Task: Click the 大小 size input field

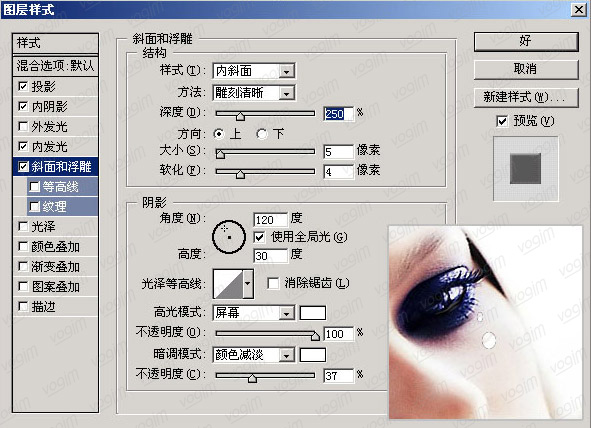Action: pyautogui.click(x=338, y=152)
